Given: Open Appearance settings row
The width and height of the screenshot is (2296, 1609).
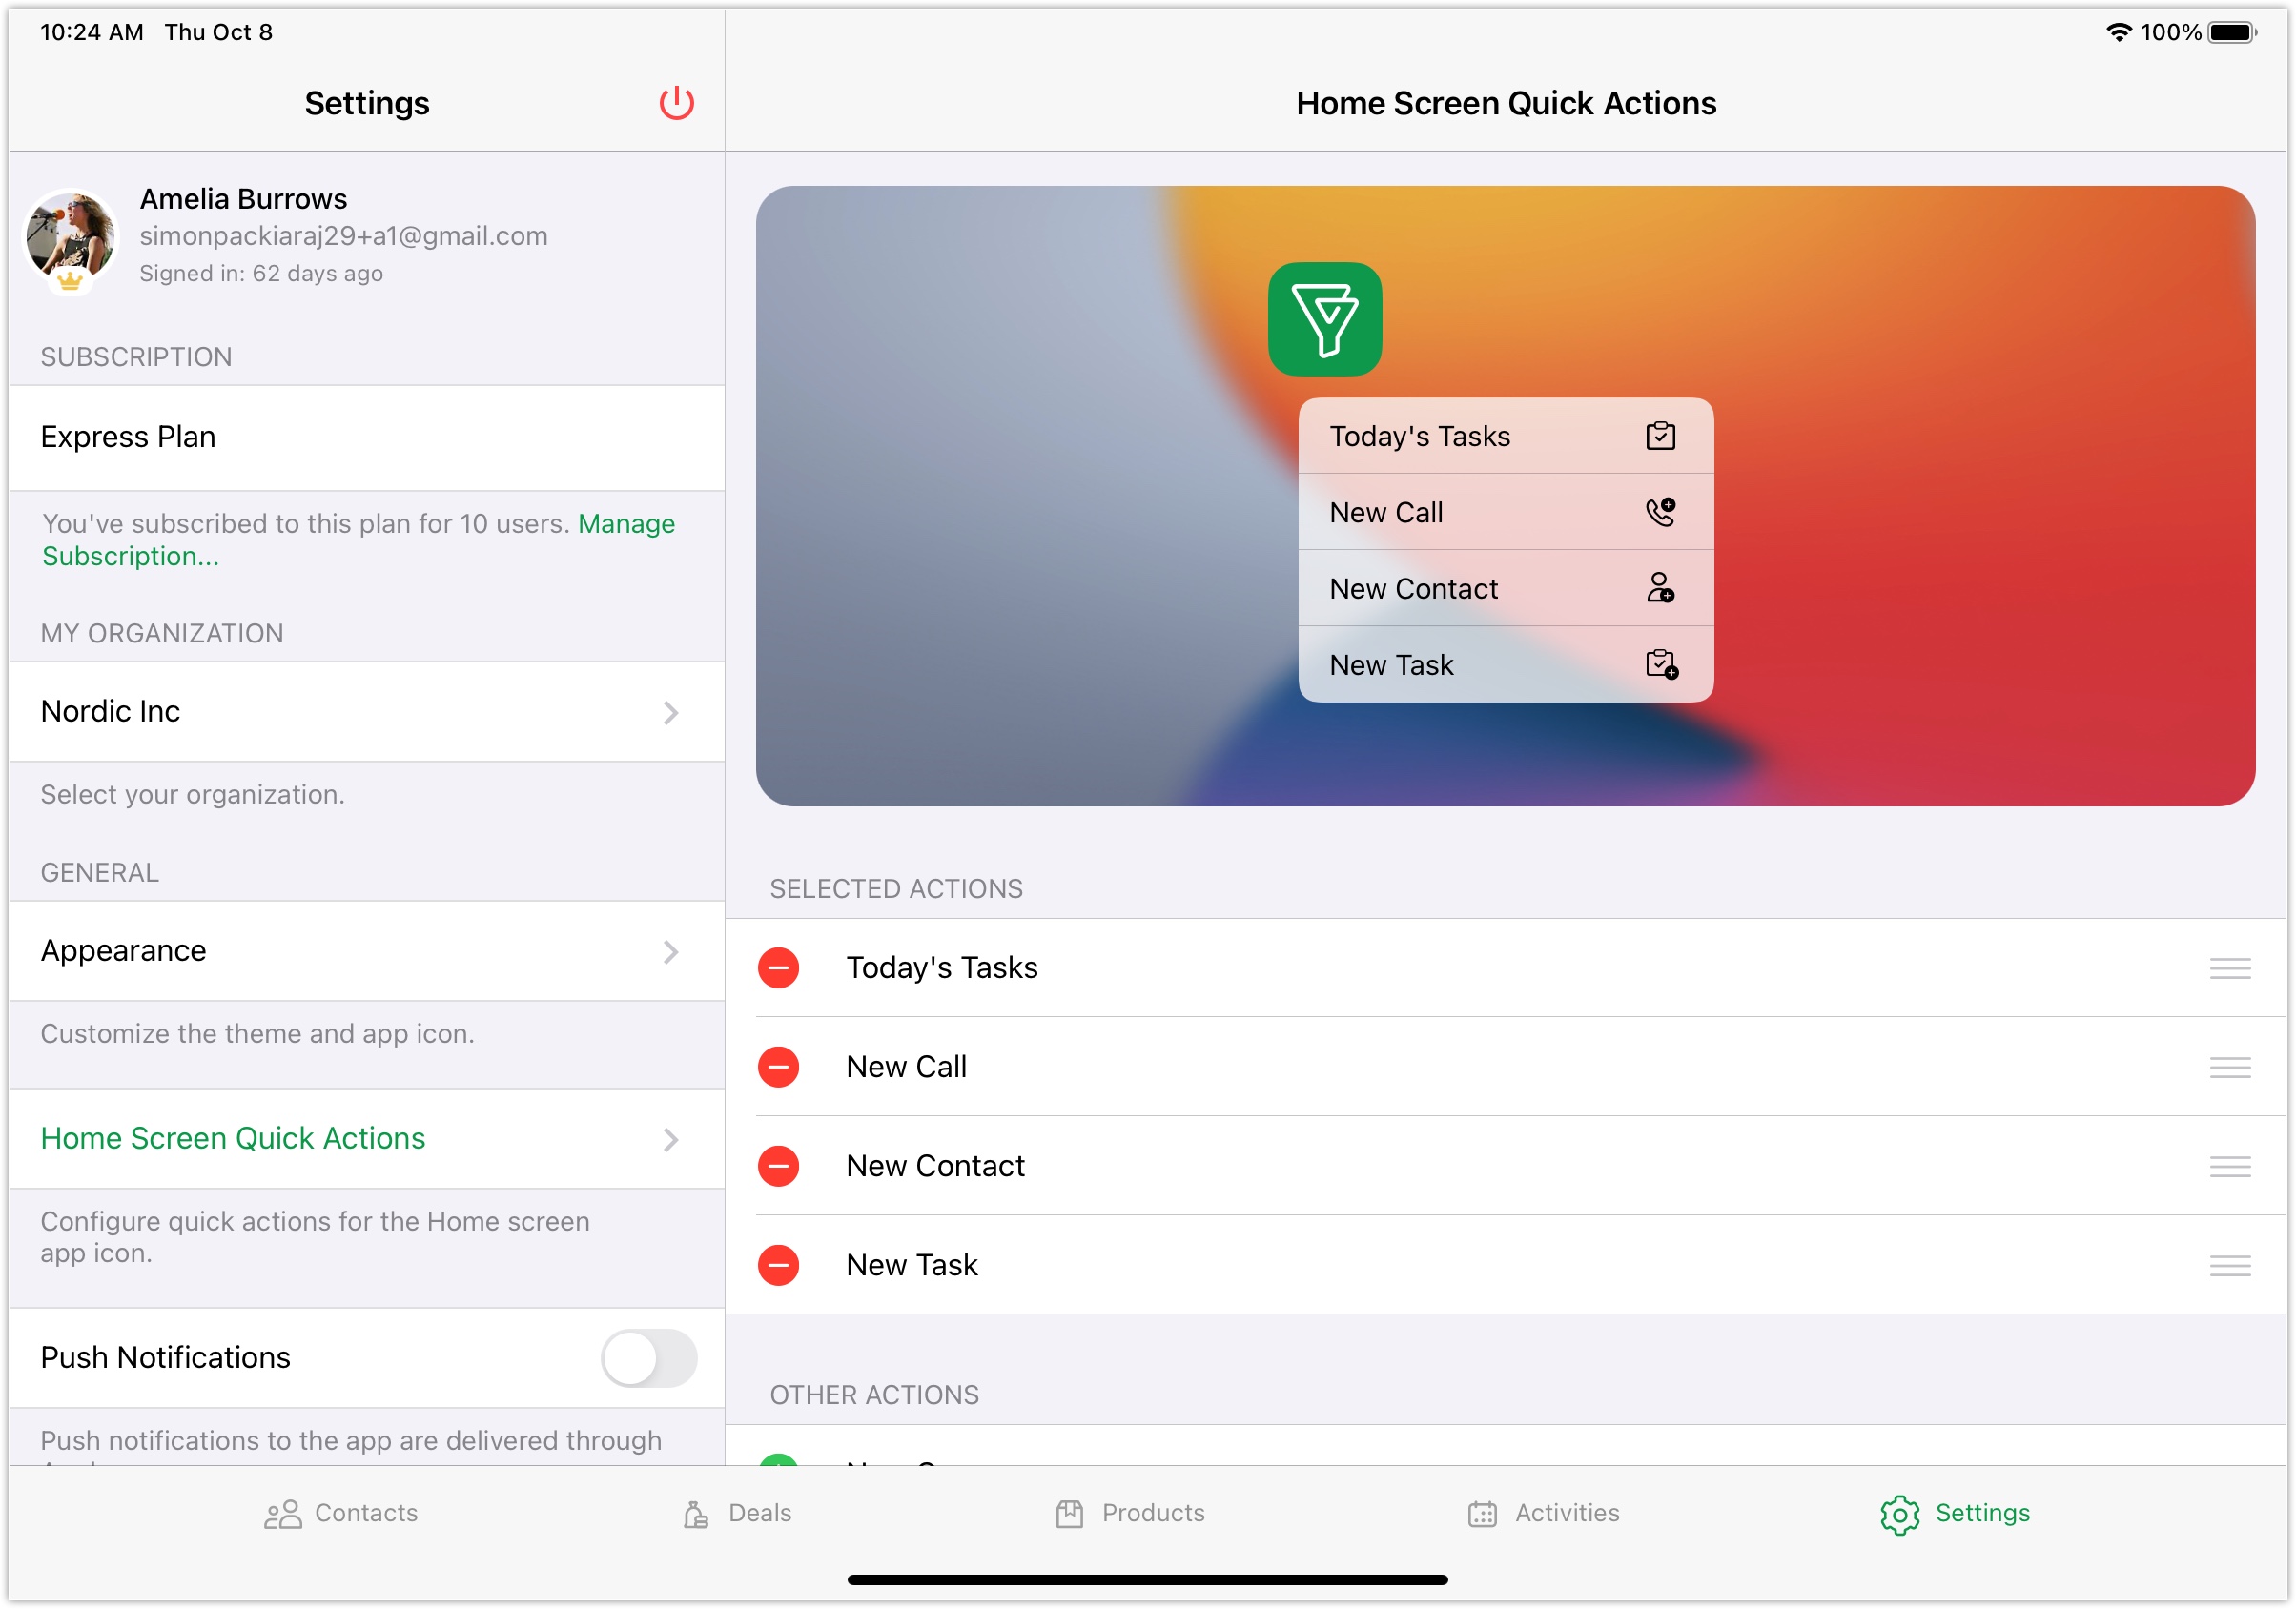Looking at the screenshot, I should click(366, 950).
